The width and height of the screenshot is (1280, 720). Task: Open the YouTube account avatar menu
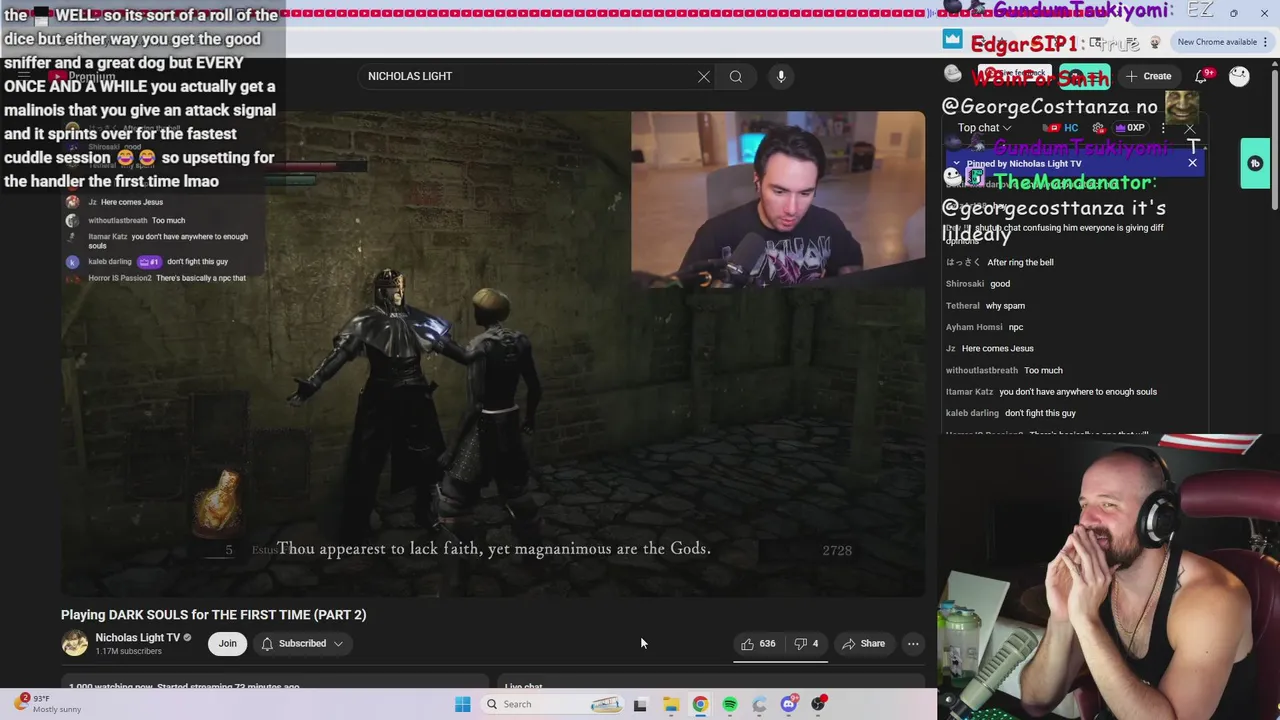pos(1239,76)
